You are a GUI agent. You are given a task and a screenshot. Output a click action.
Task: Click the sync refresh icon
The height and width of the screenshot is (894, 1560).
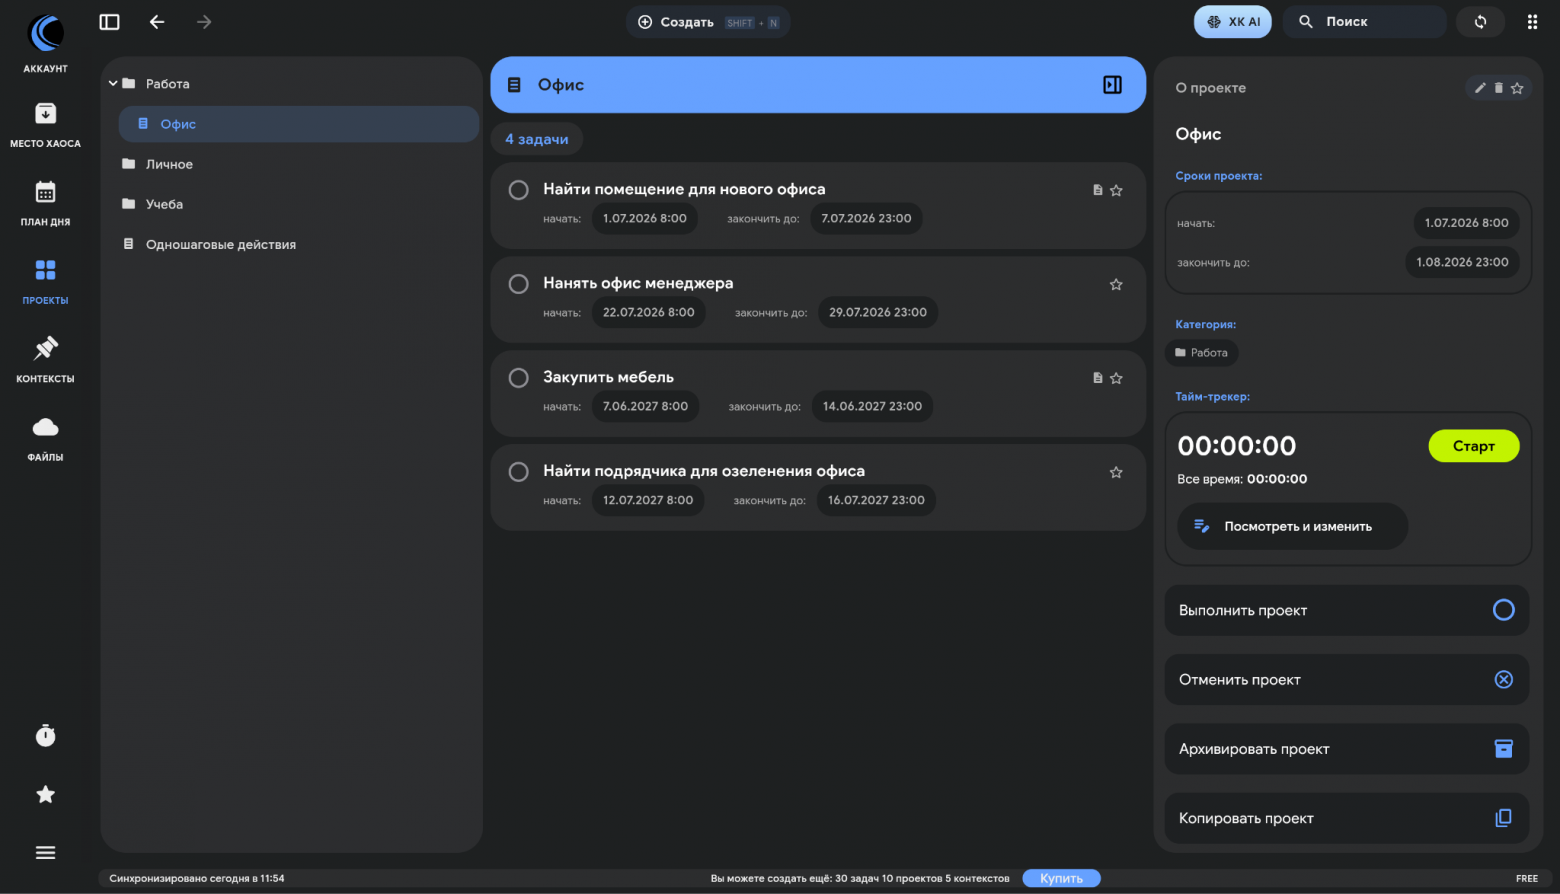point(1480,22)
